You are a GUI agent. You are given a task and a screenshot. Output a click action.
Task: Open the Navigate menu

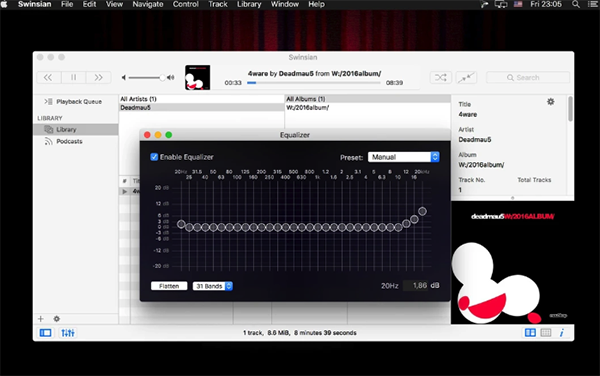[x=148, y=4]
